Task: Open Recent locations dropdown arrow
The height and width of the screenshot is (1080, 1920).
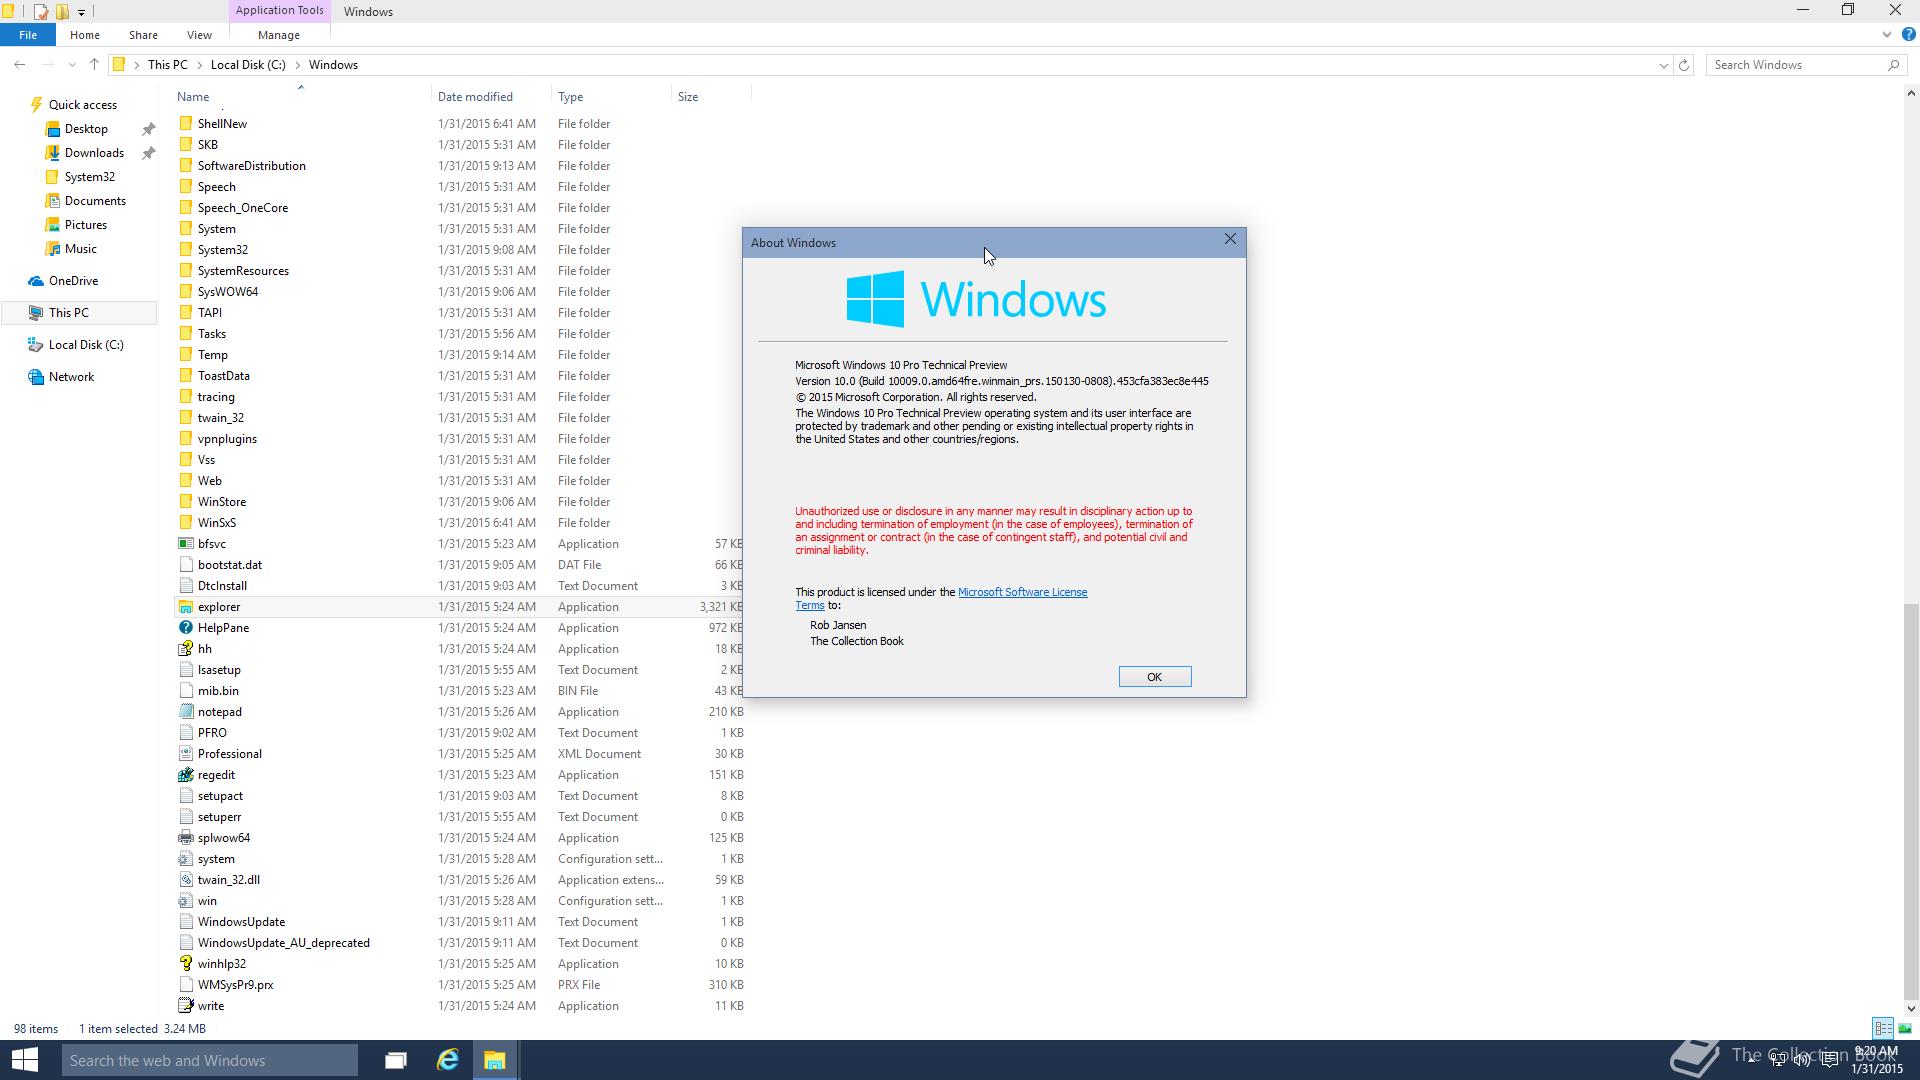Action: pyautogui.click(x=72, y=65)
